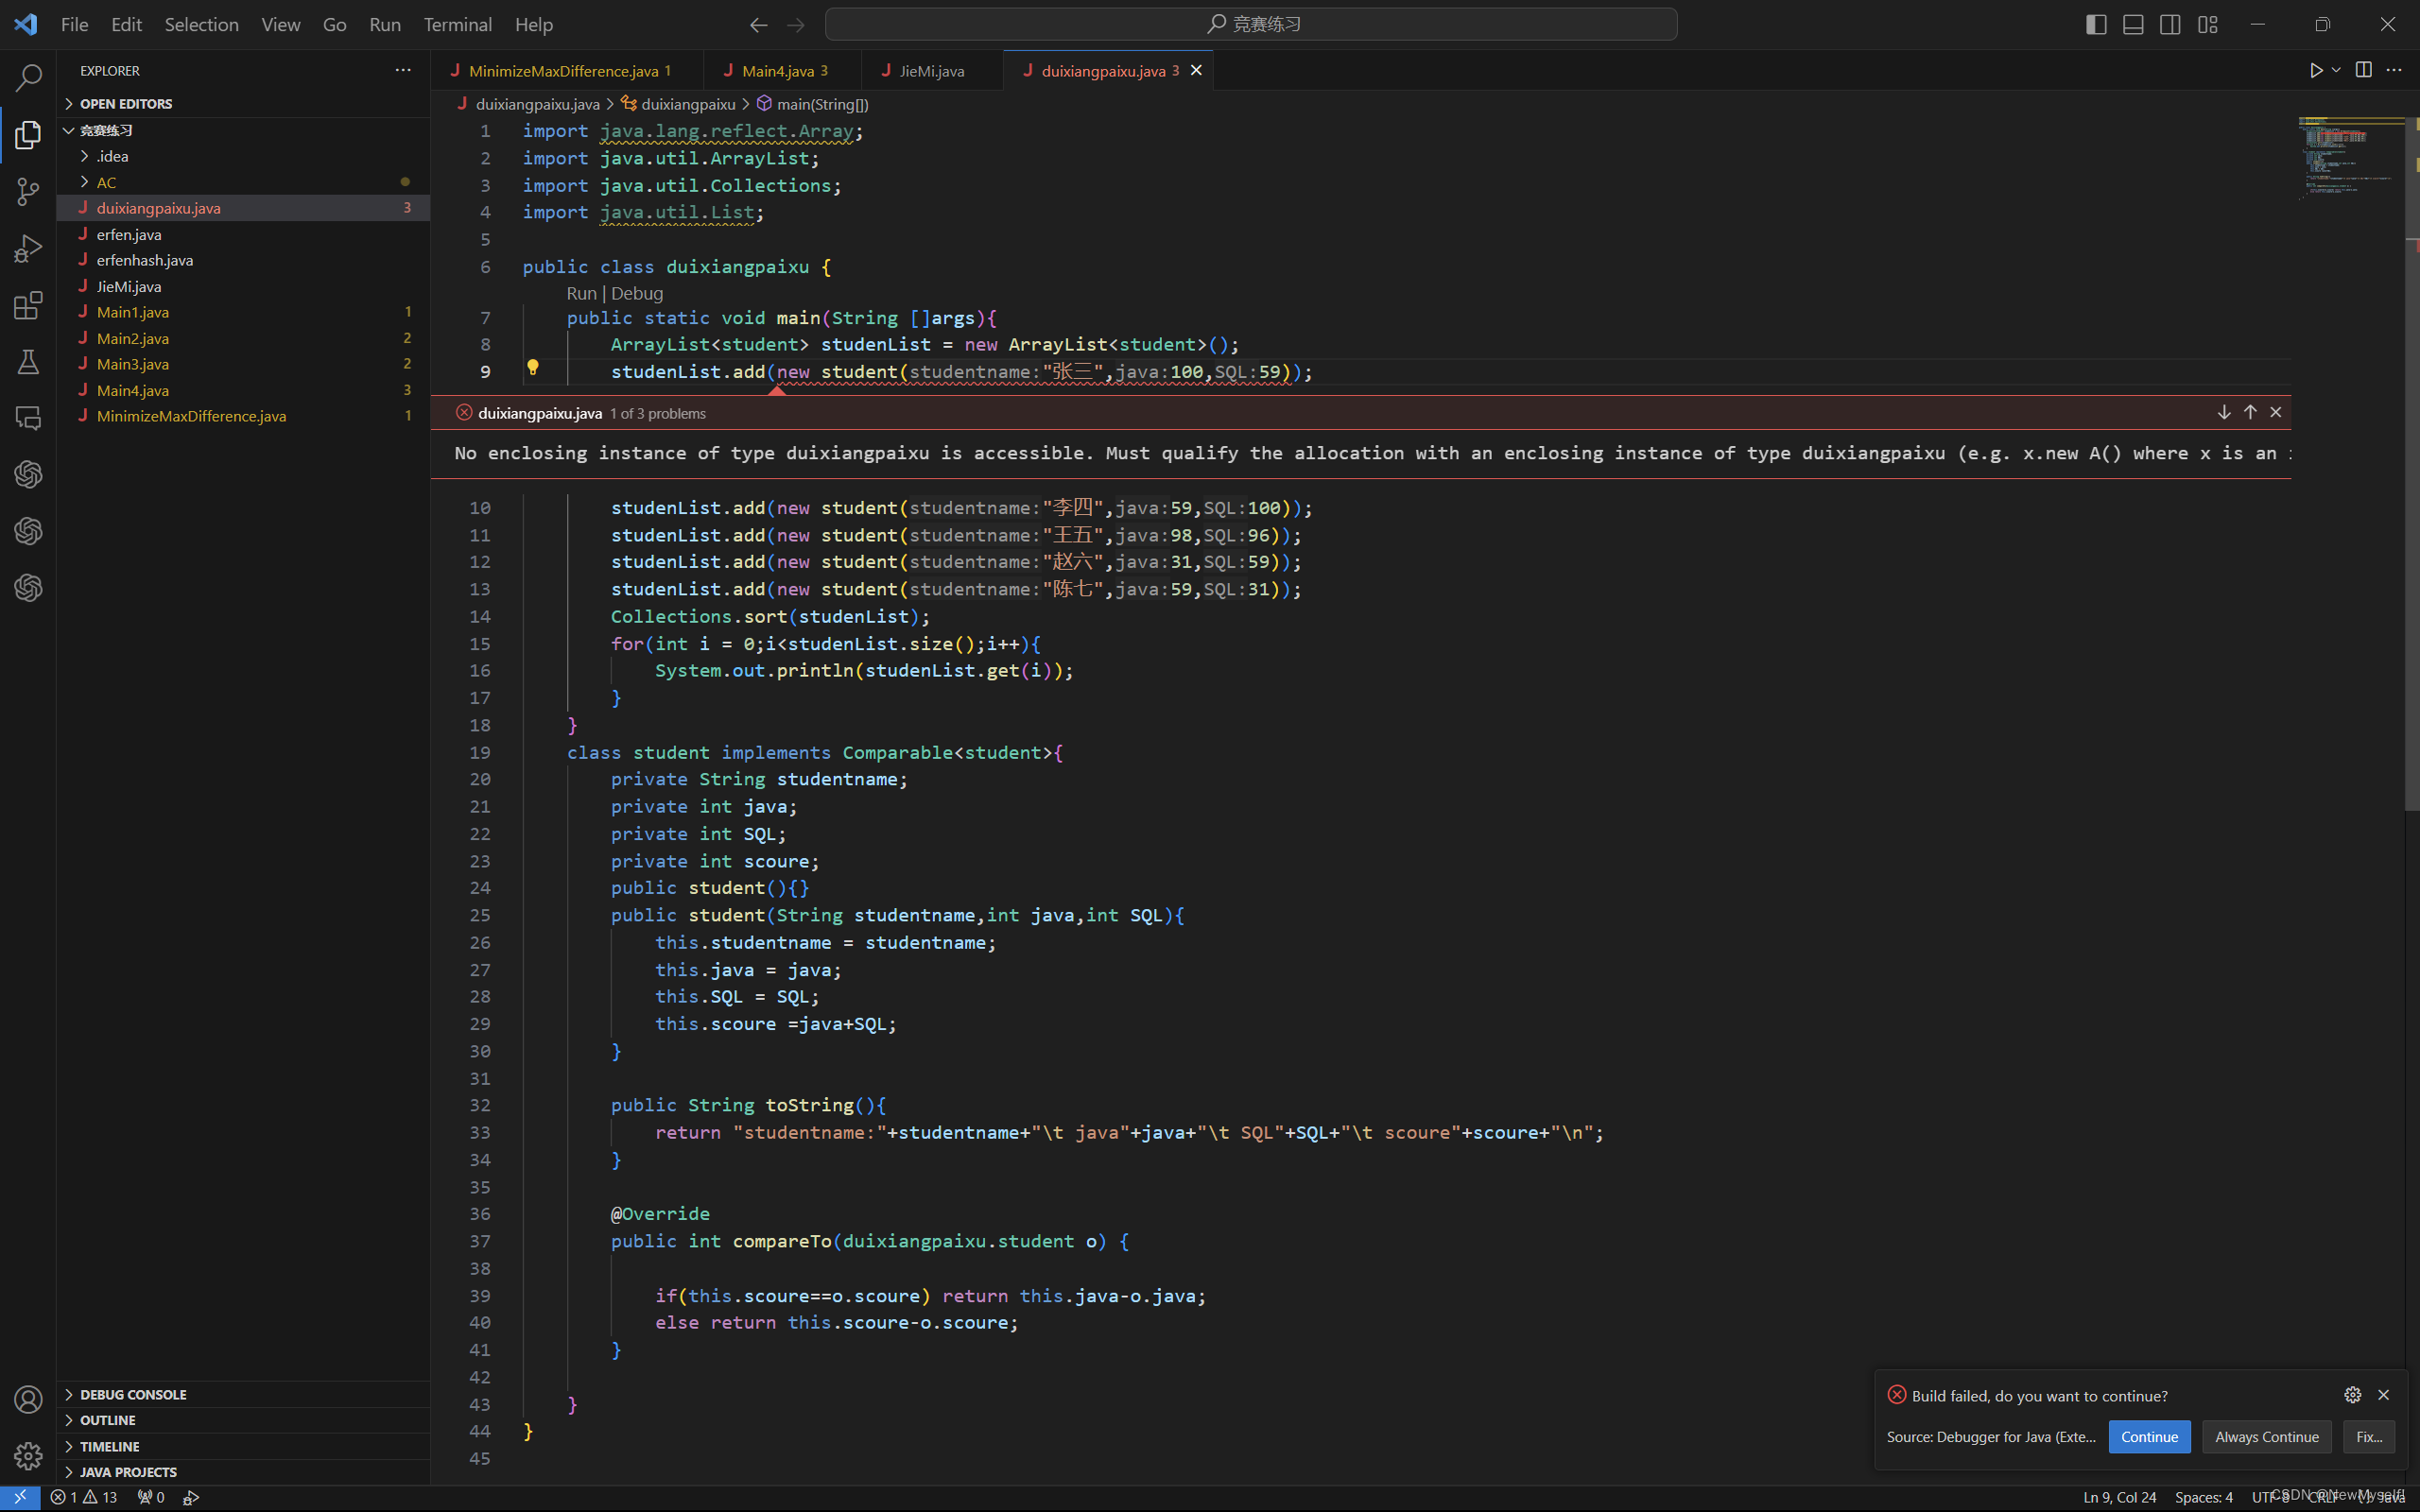Image resolution: width=2420 pixels, height=1512 pixels.
Task: Open the Terminal menu
Action: click(457, 24)
